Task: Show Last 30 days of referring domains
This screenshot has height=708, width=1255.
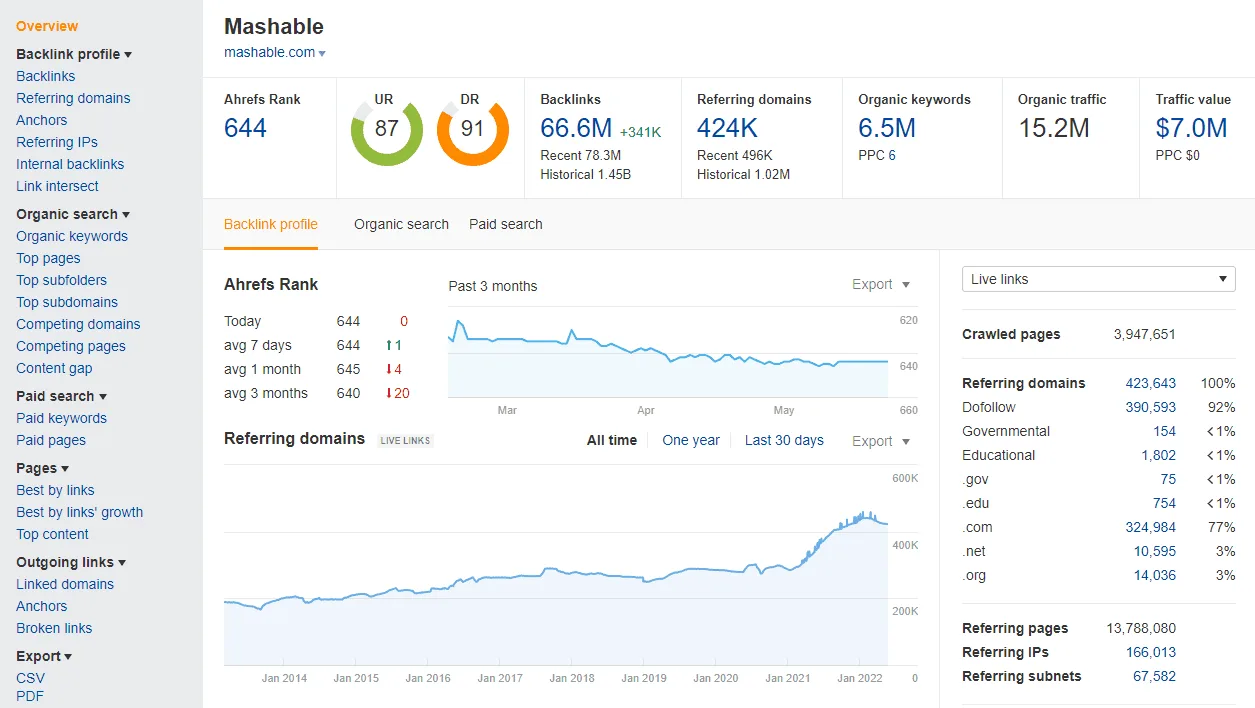Action: (784, 440)
